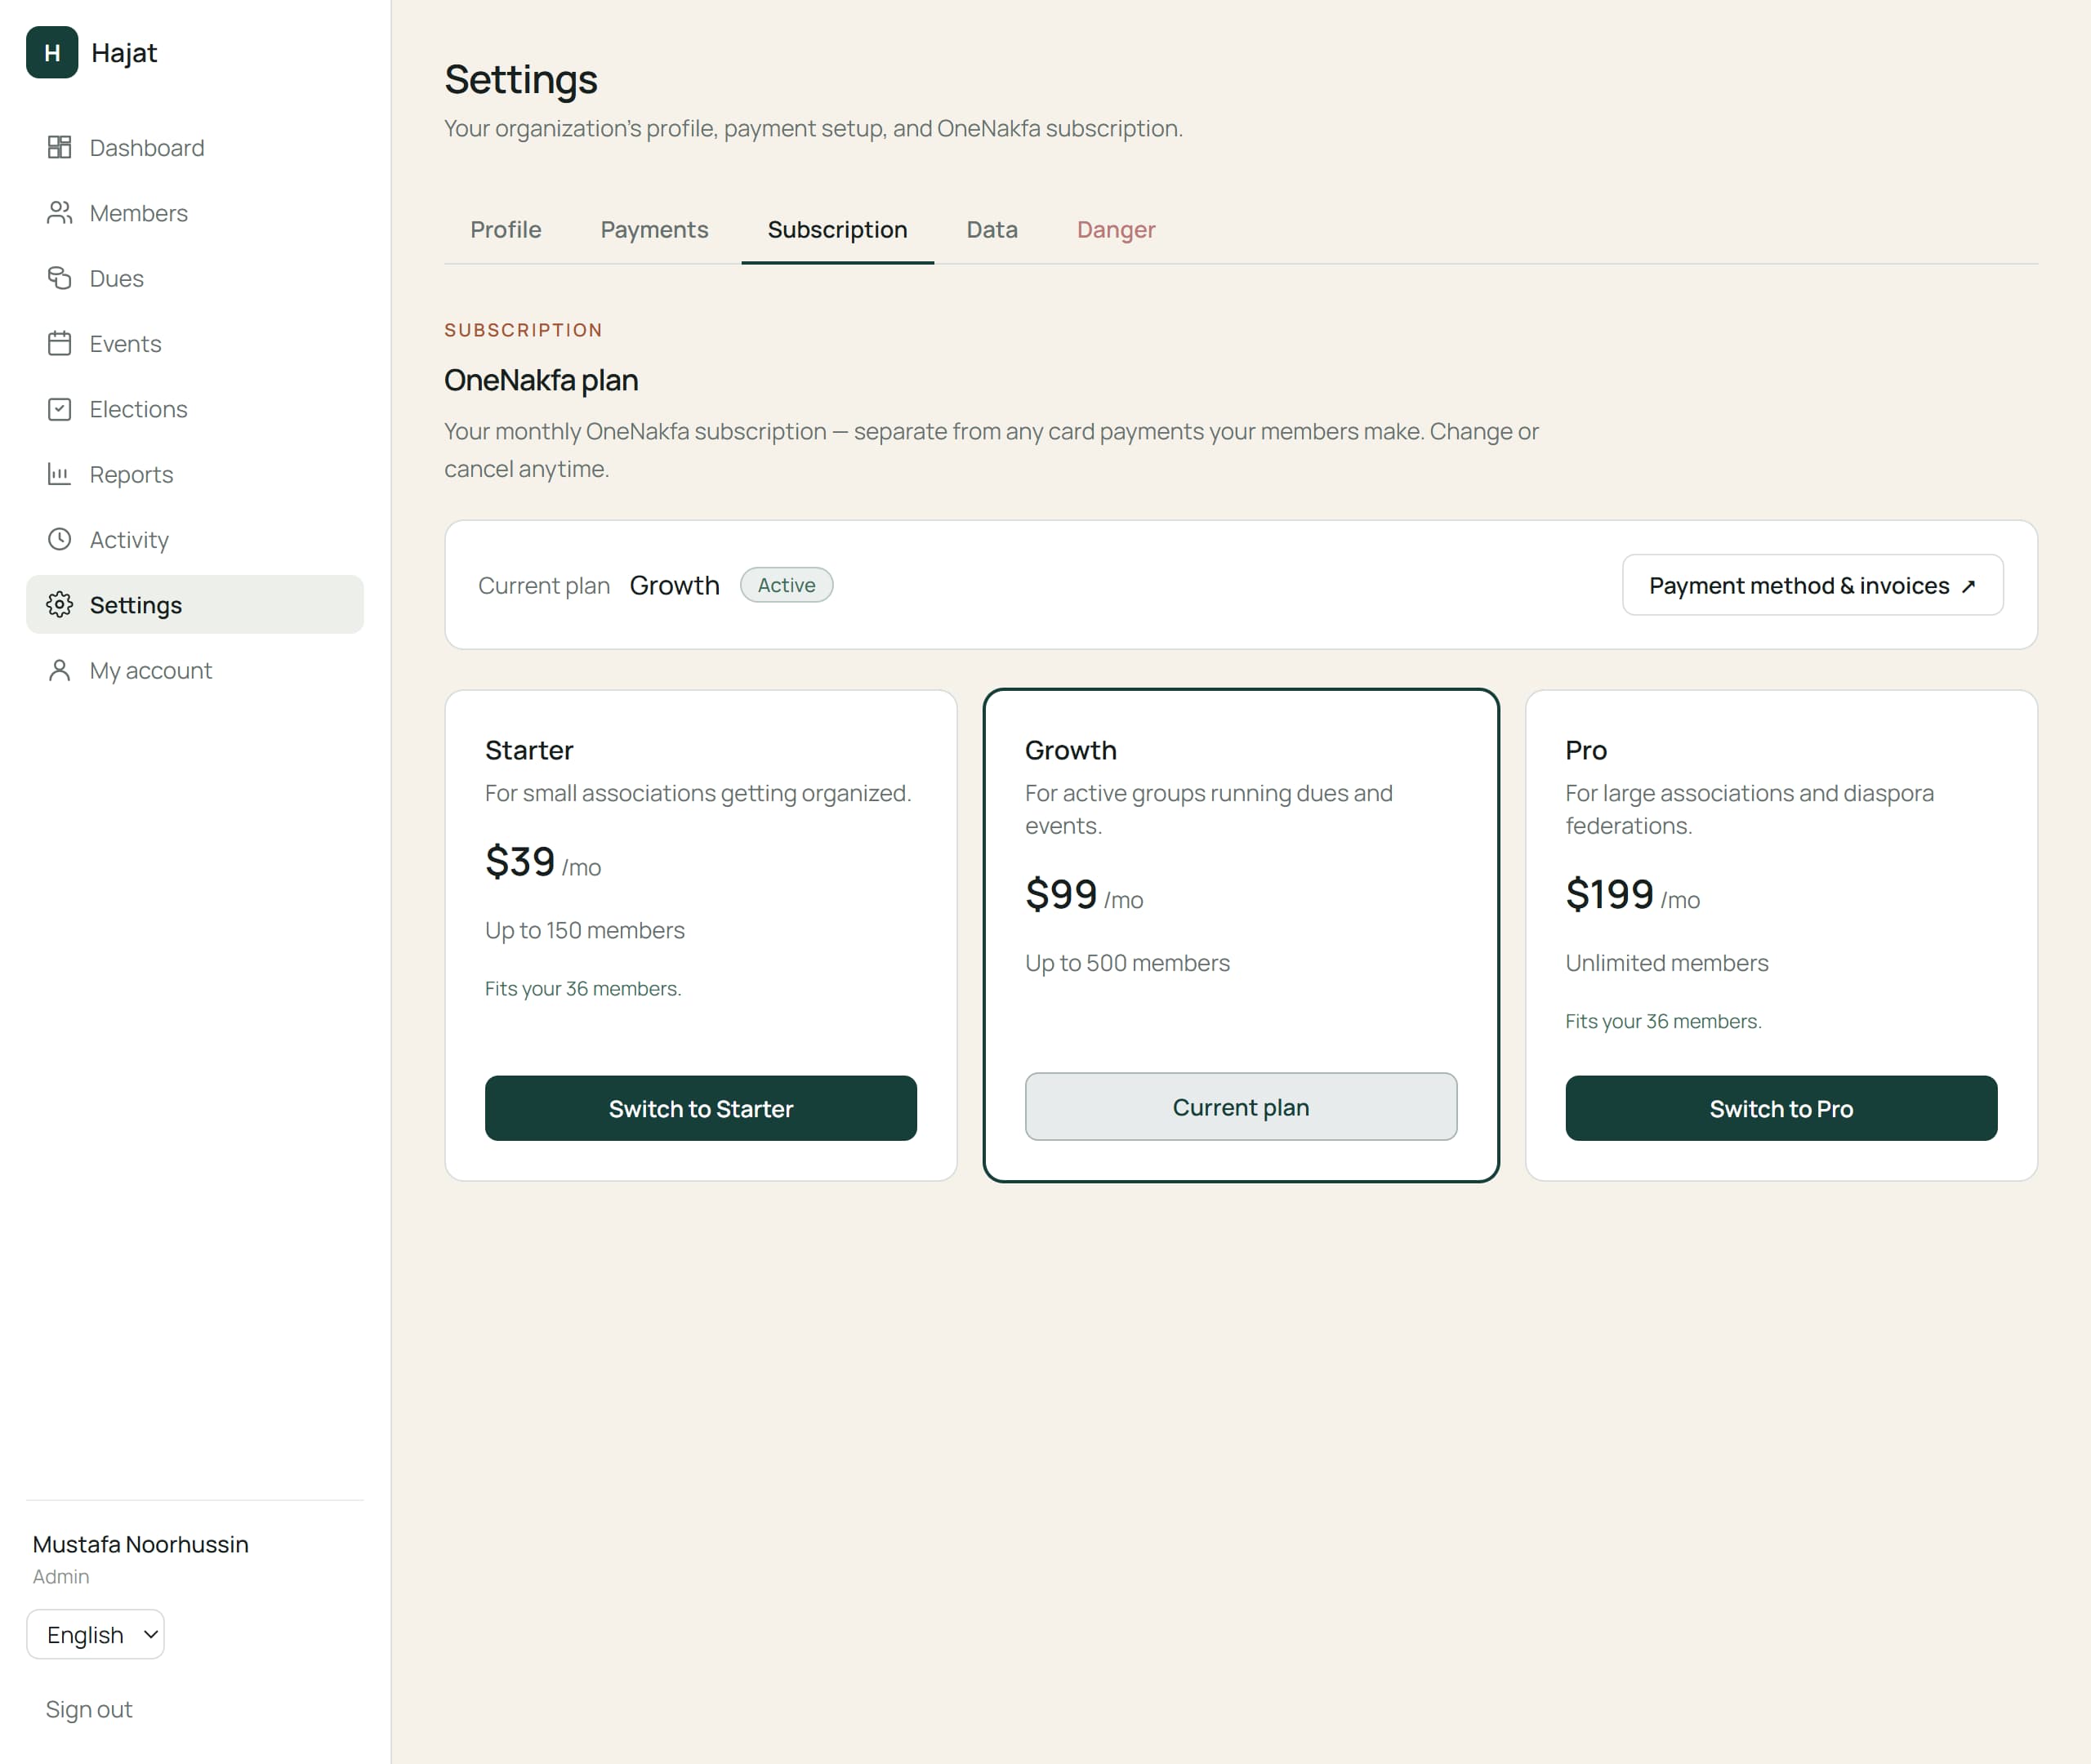Screen dimensions: 2091x1764
Task: Click the red SUBSCRIPTION section label
Action: [524, 330]
